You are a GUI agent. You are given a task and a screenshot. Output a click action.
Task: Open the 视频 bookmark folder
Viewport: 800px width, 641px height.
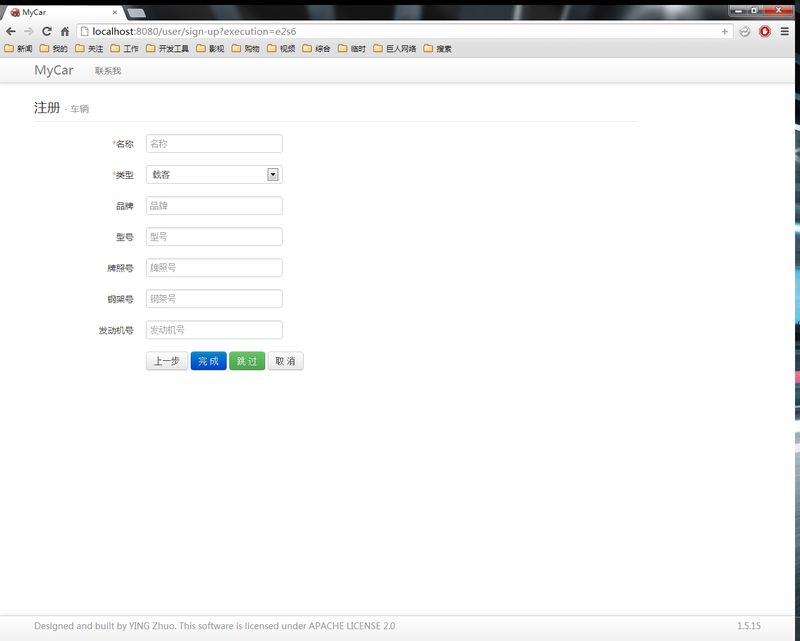281,48
